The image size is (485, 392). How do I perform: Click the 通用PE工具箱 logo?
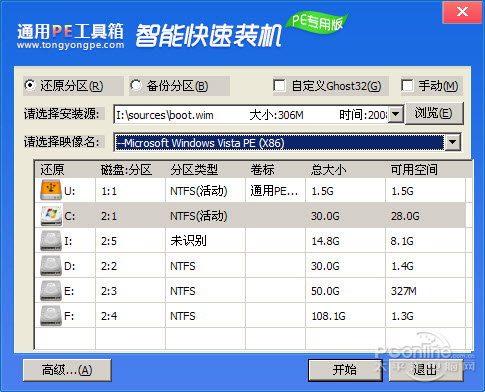[70, 36]
